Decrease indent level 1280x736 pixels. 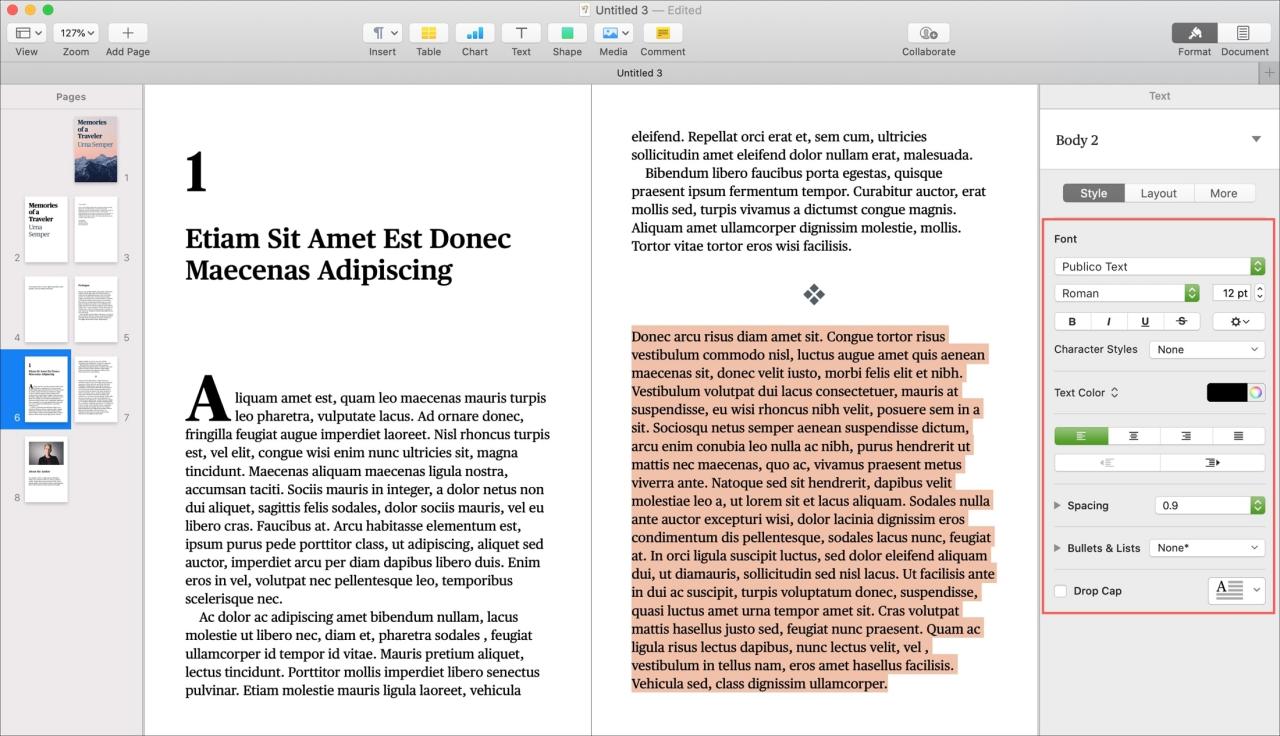point(1107,463)
